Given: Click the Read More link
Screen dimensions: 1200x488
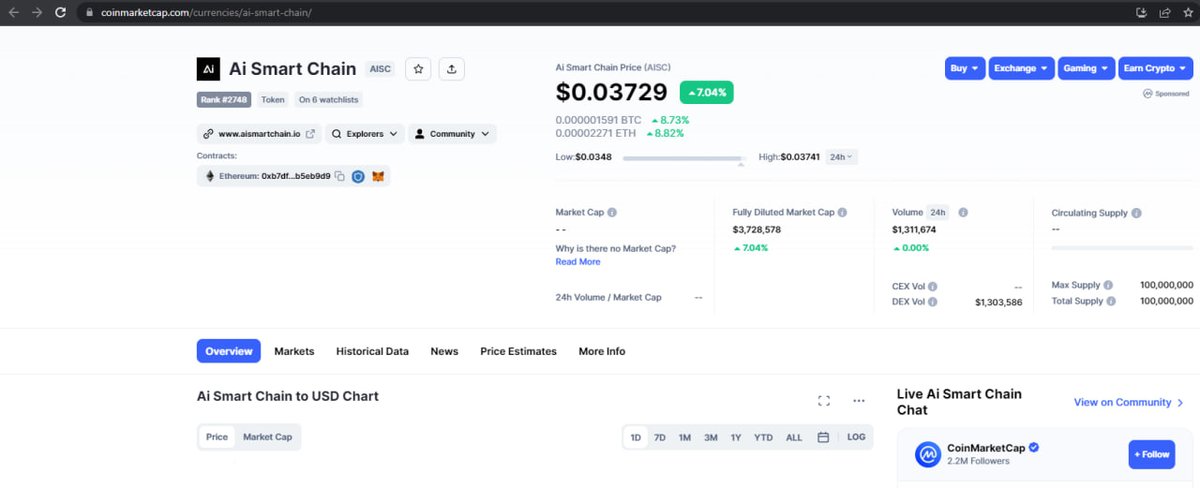Looking at the screenshot, I should (578, 262).
